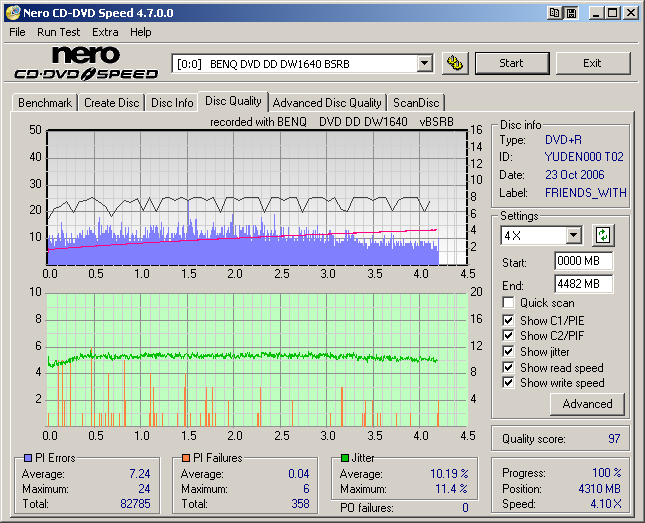Viewport: 645px width, 523px height.
Task: Toggle Show read speed checkbox
Action: [x=508, y=367]
